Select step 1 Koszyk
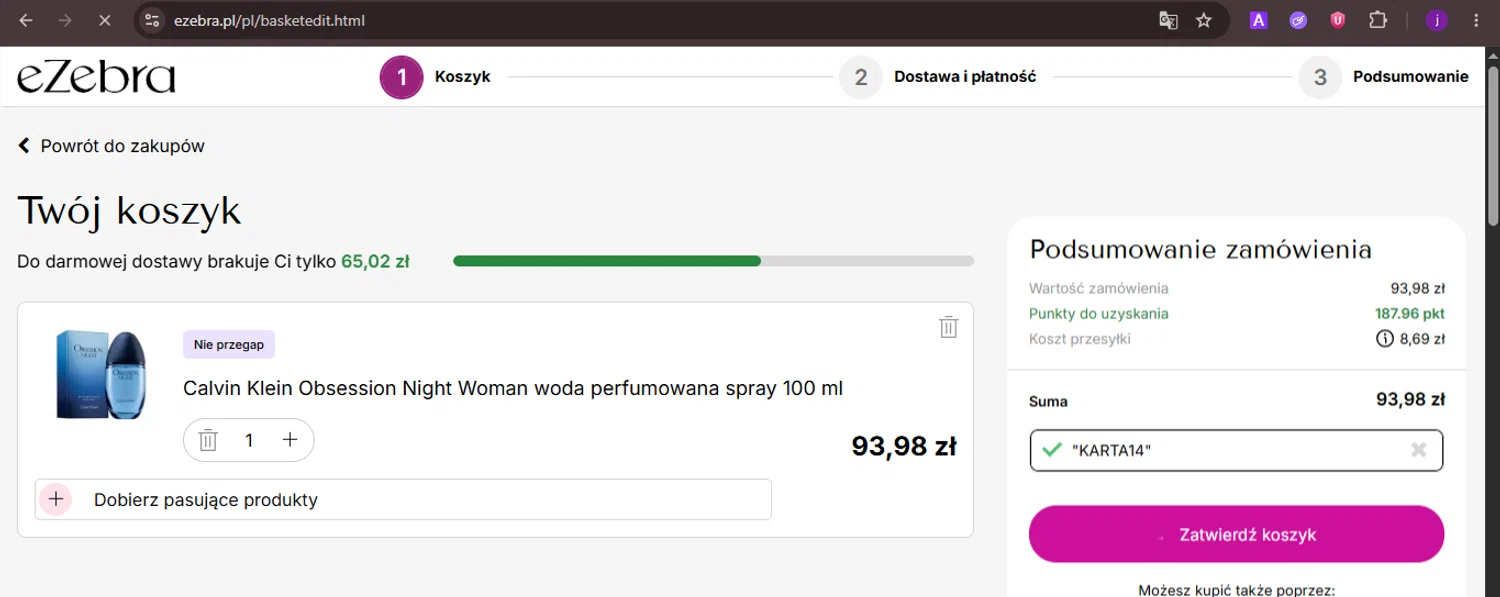Image resolution: width=1500 pixels, height=597 pixels. [436, 77]
